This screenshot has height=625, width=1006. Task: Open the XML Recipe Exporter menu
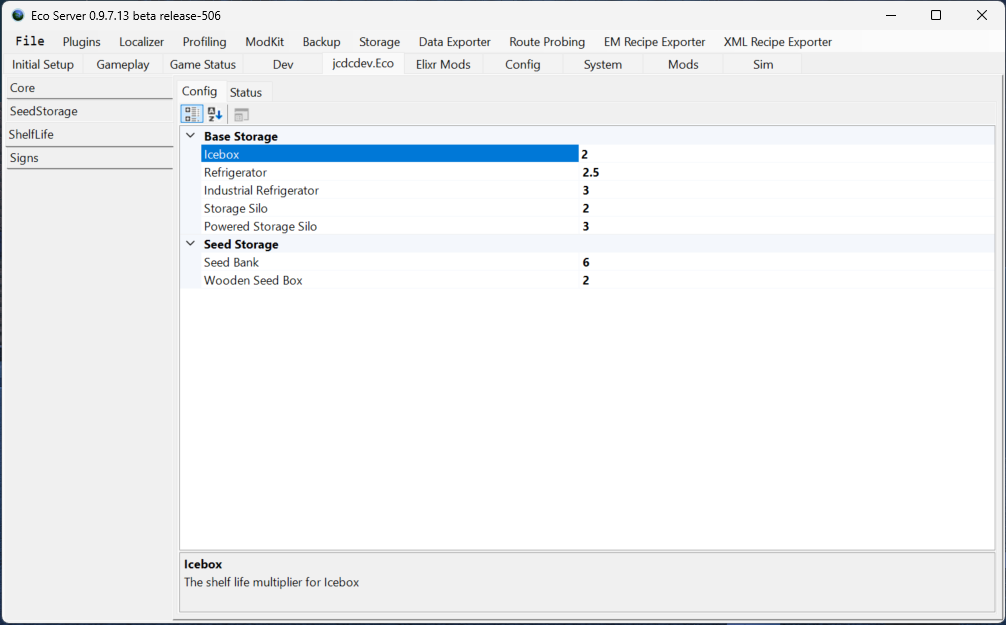coord(778,42)
